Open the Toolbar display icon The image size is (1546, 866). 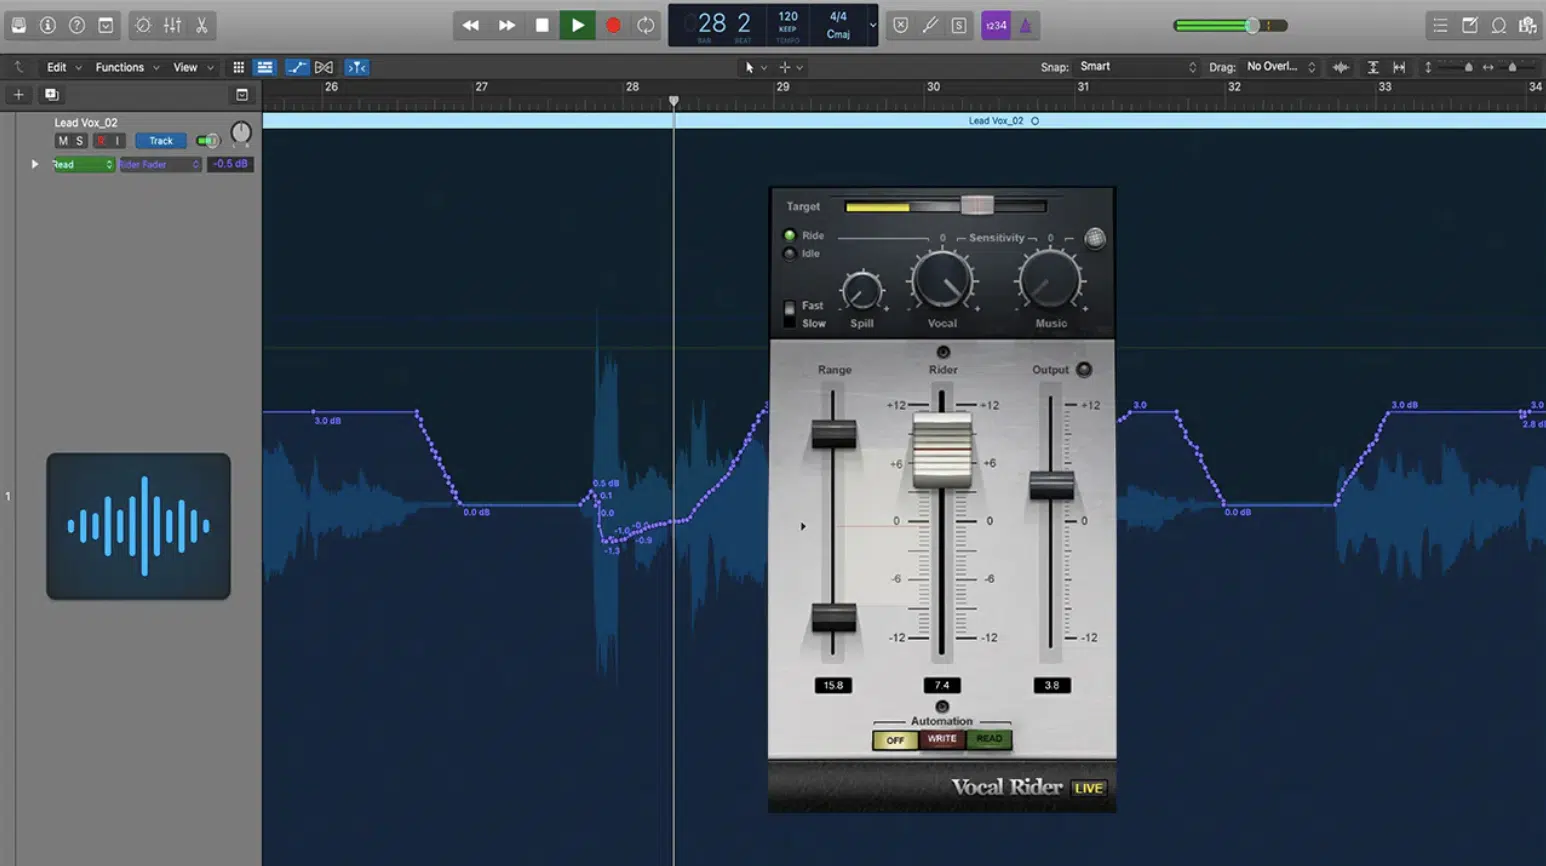tap(105, 25)
